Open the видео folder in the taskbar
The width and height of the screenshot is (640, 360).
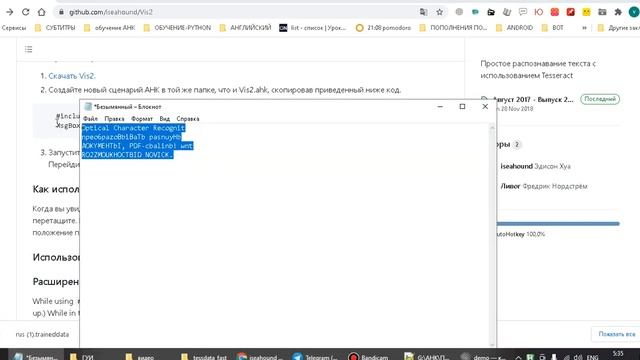141,356
